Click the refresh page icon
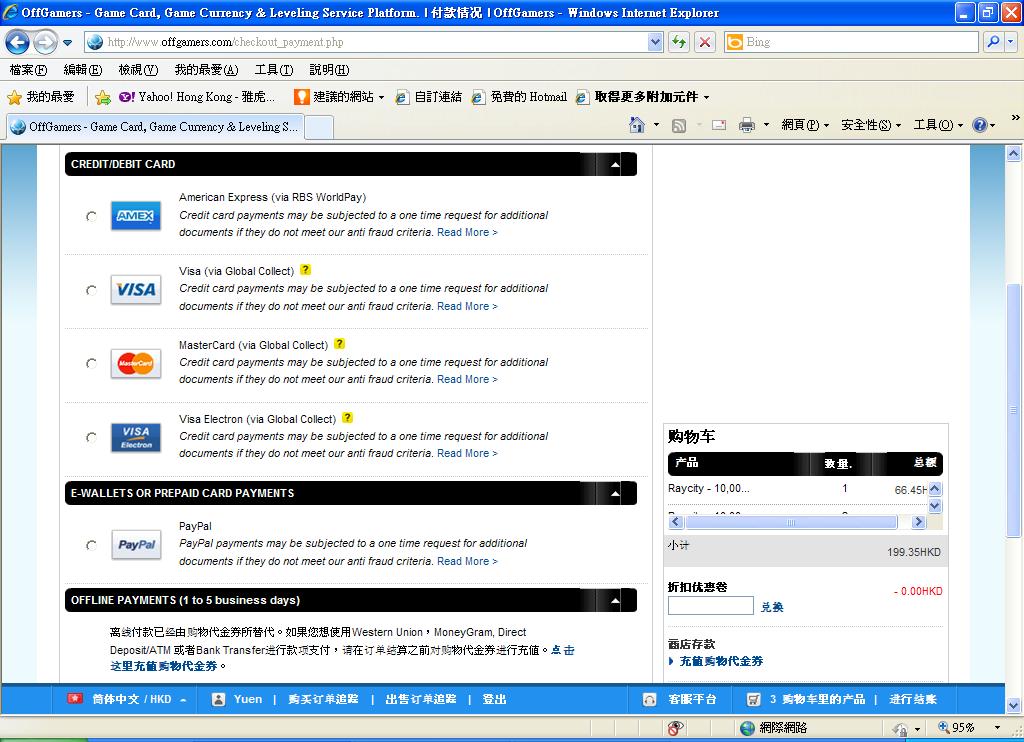Viewport: 1024px width, 742px height. (x=680, y=42)
